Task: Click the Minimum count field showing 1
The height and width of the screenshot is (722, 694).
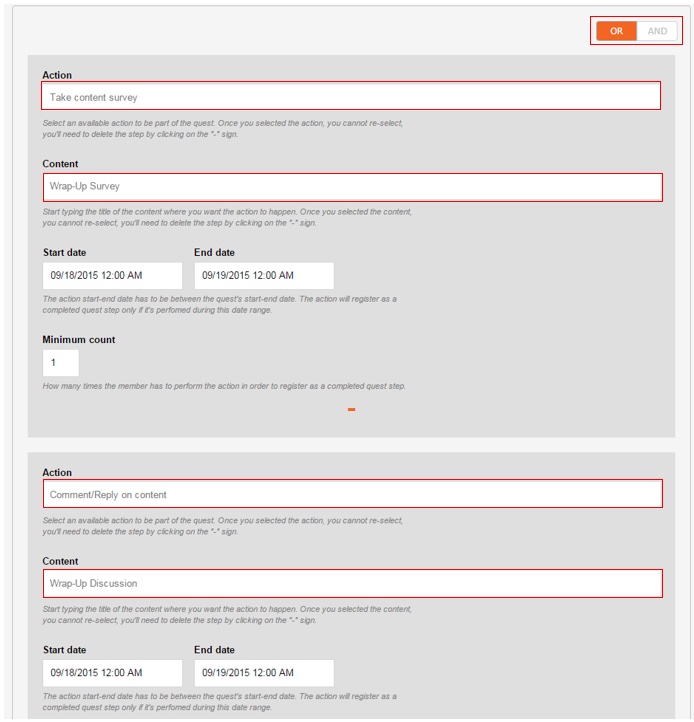Action: coord(61,363)
